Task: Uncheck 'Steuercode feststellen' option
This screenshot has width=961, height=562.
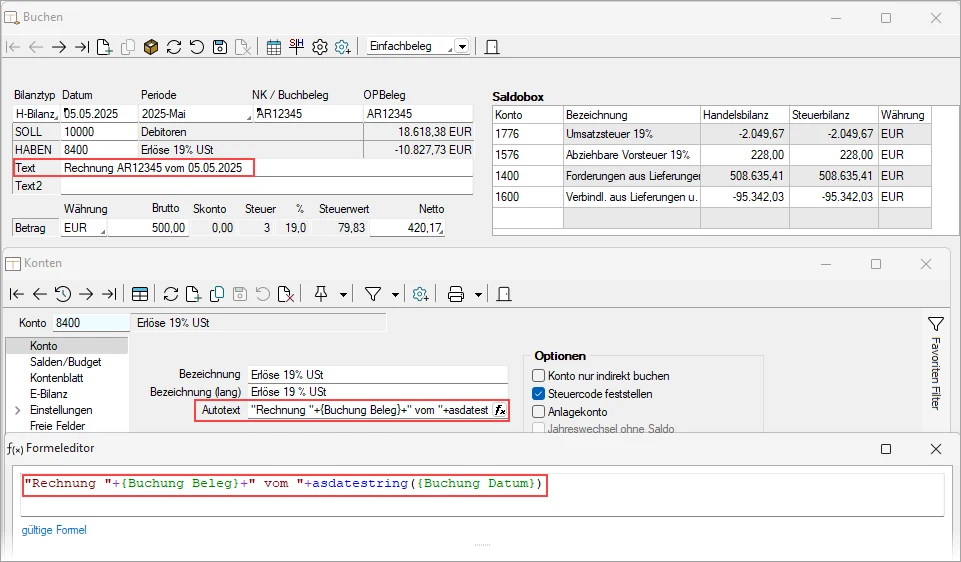Action: pos(539,394)
